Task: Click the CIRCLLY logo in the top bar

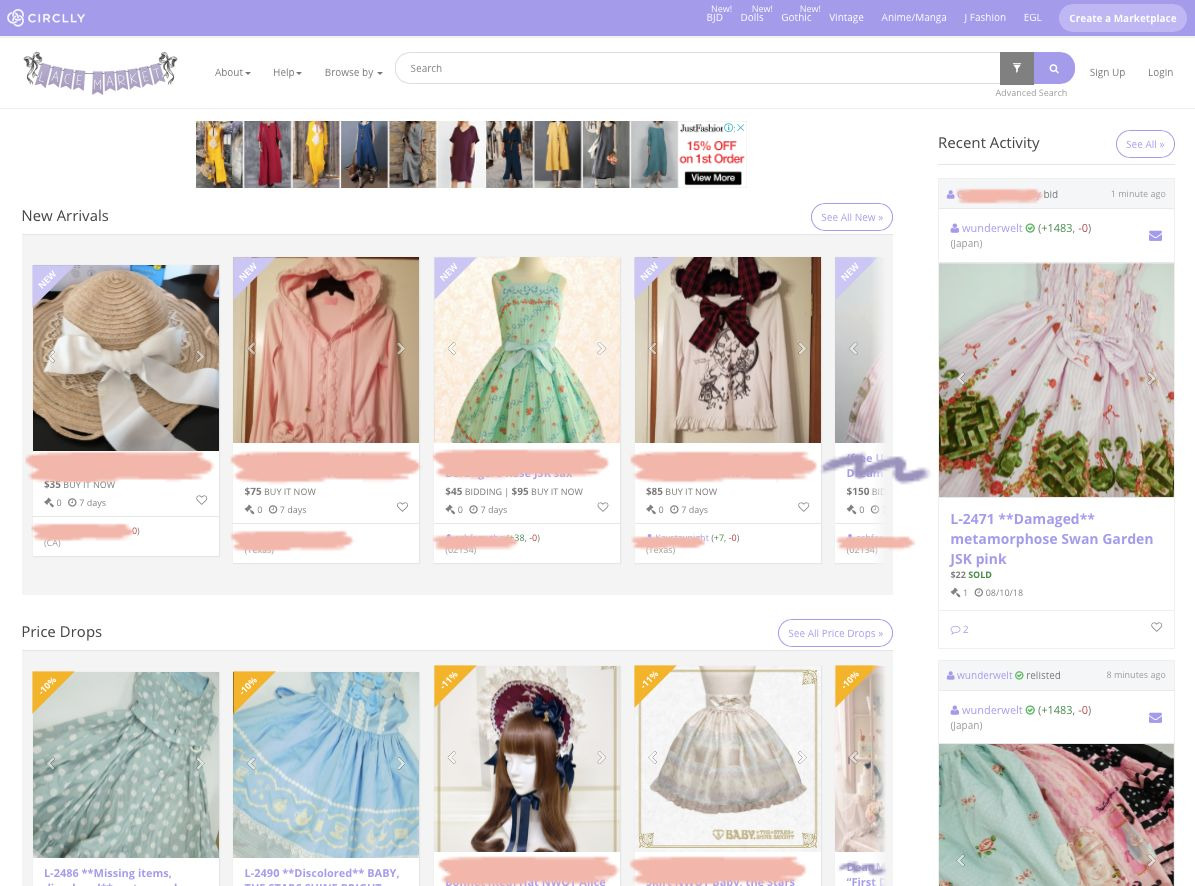Action: [46, 17]
